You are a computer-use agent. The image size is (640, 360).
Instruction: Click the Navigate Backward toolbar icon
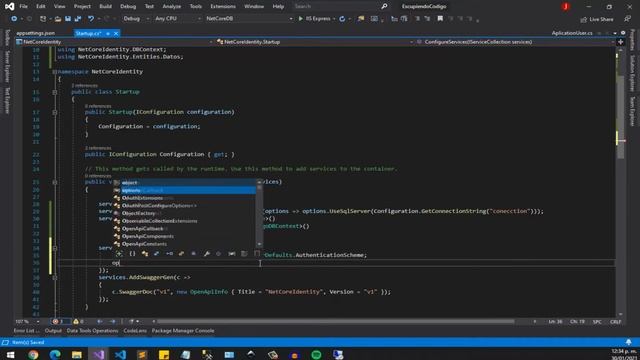pos(14,19)
